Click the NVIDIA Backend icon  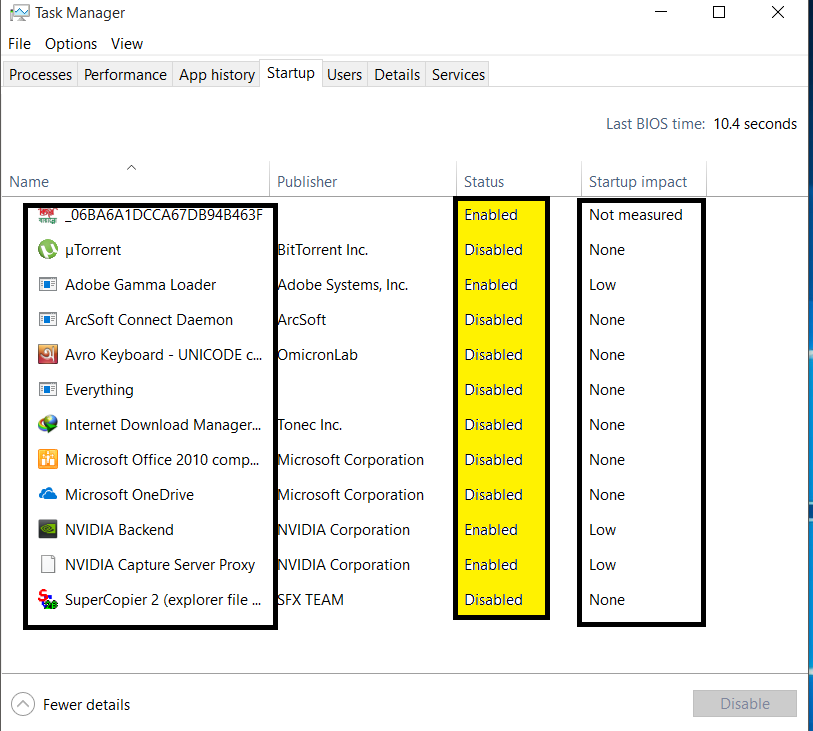tap(48, 529)
